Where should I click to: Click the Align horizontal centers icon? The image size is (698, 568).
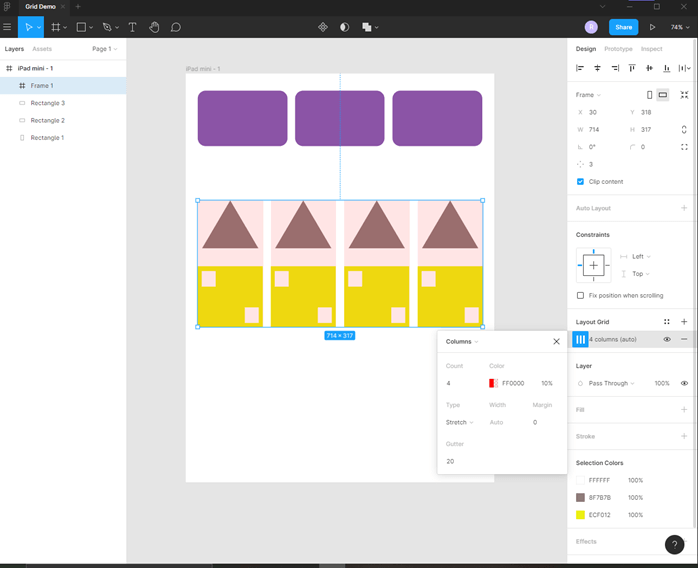click(x=597, y=68)
